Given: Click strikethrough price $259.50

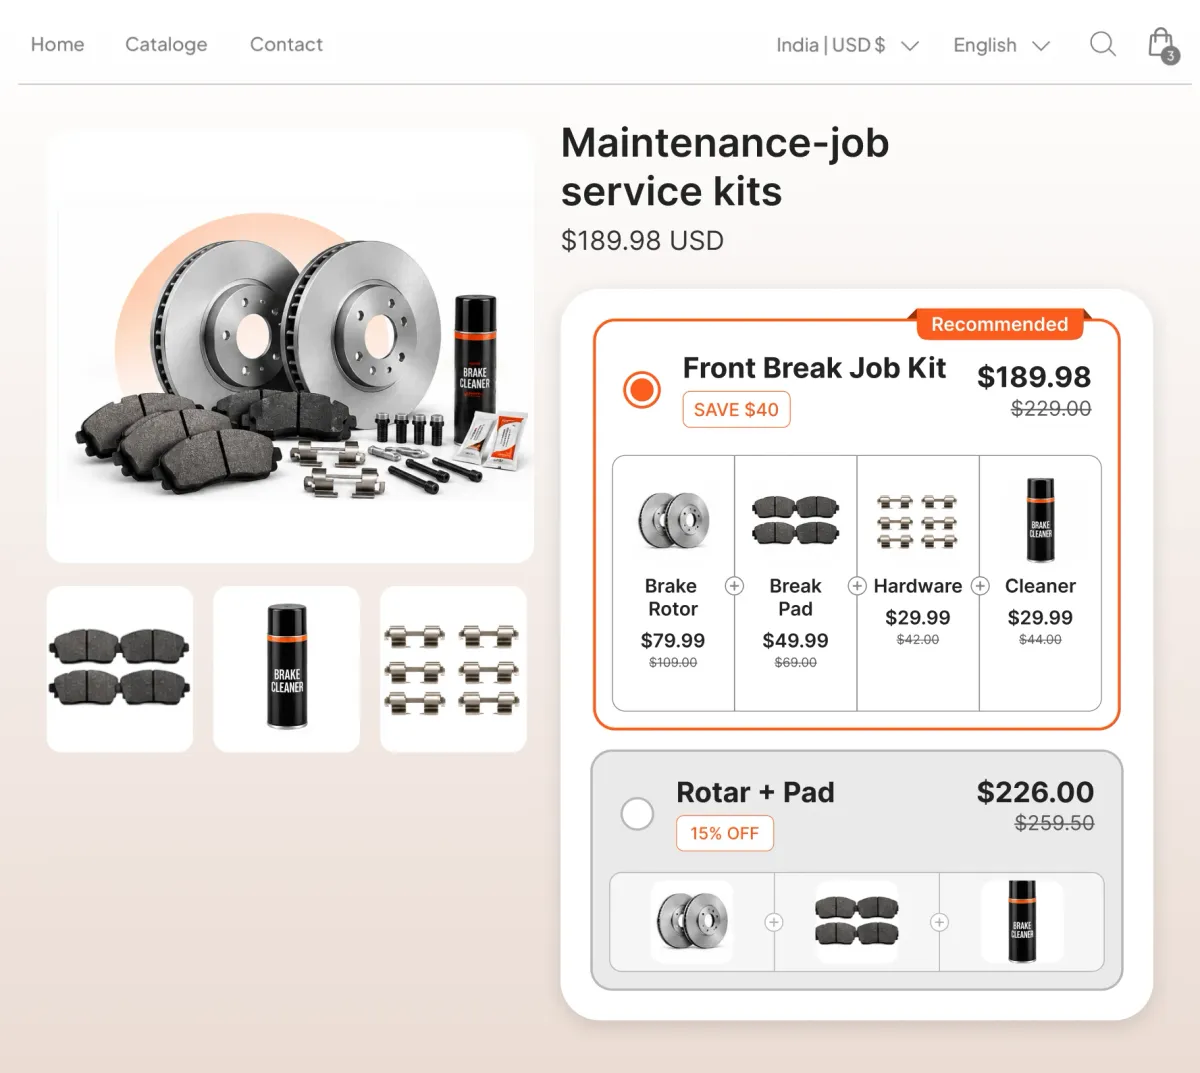Looking at the screenshot, I should pyautogui.click(x=1054, y=823).
